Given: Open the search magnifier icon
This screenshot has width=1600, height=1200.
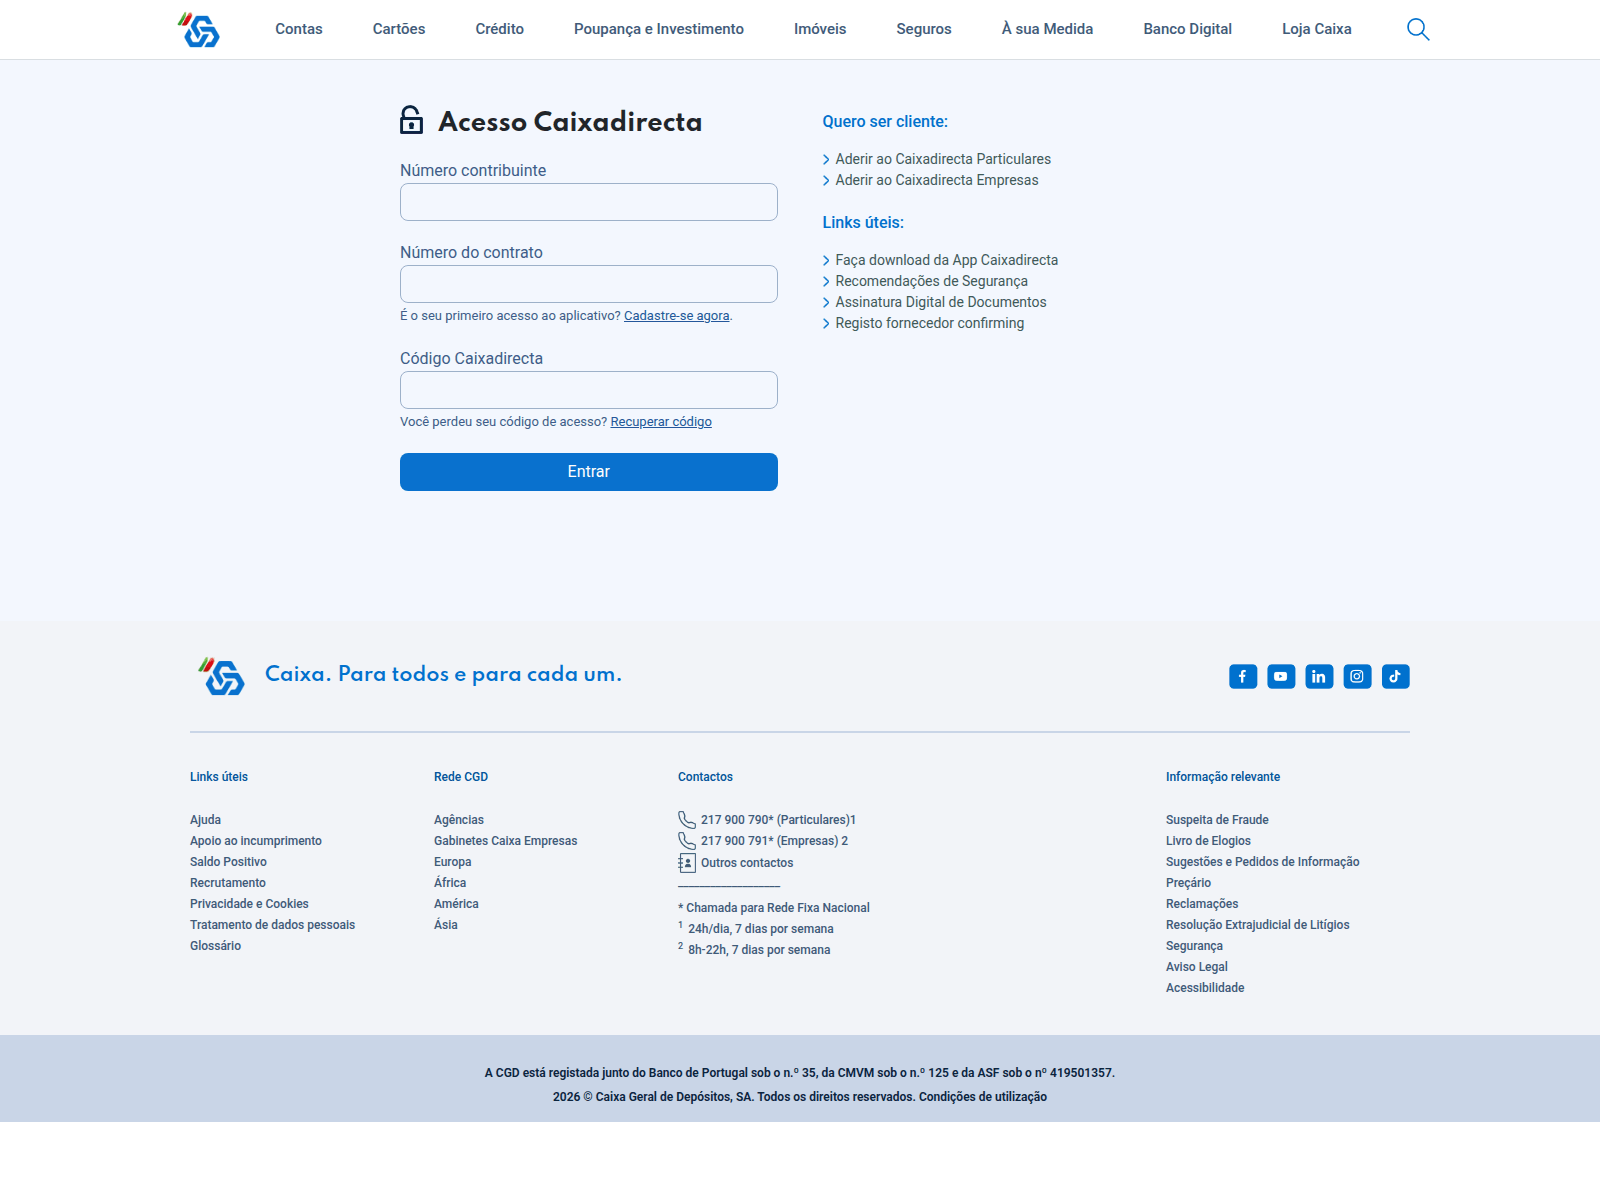Looking at the screenshot, I should click(1418, 29).
